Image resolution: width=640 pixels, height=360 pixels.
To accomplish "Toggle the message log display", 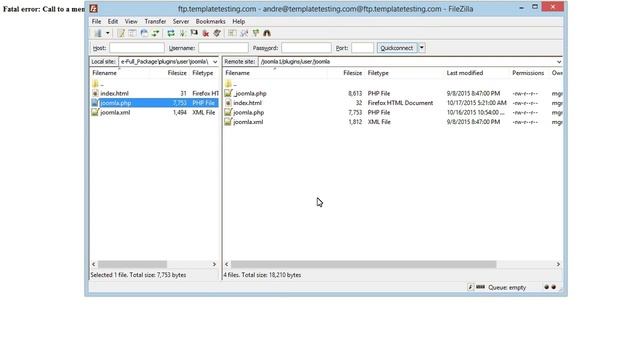I will [x=121, y=33].
